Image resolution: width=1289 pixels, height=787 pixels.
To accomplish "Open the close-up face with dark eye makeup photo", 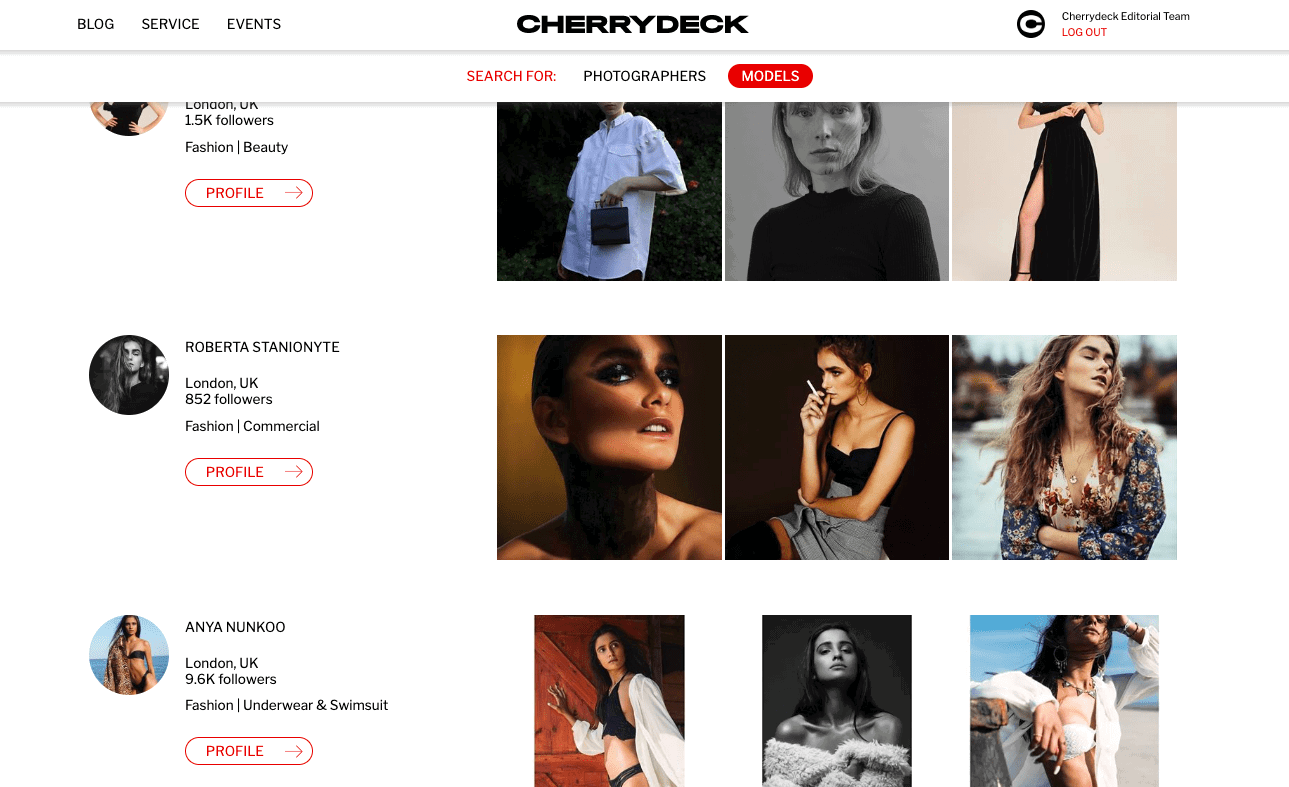I will click(609, 447).
